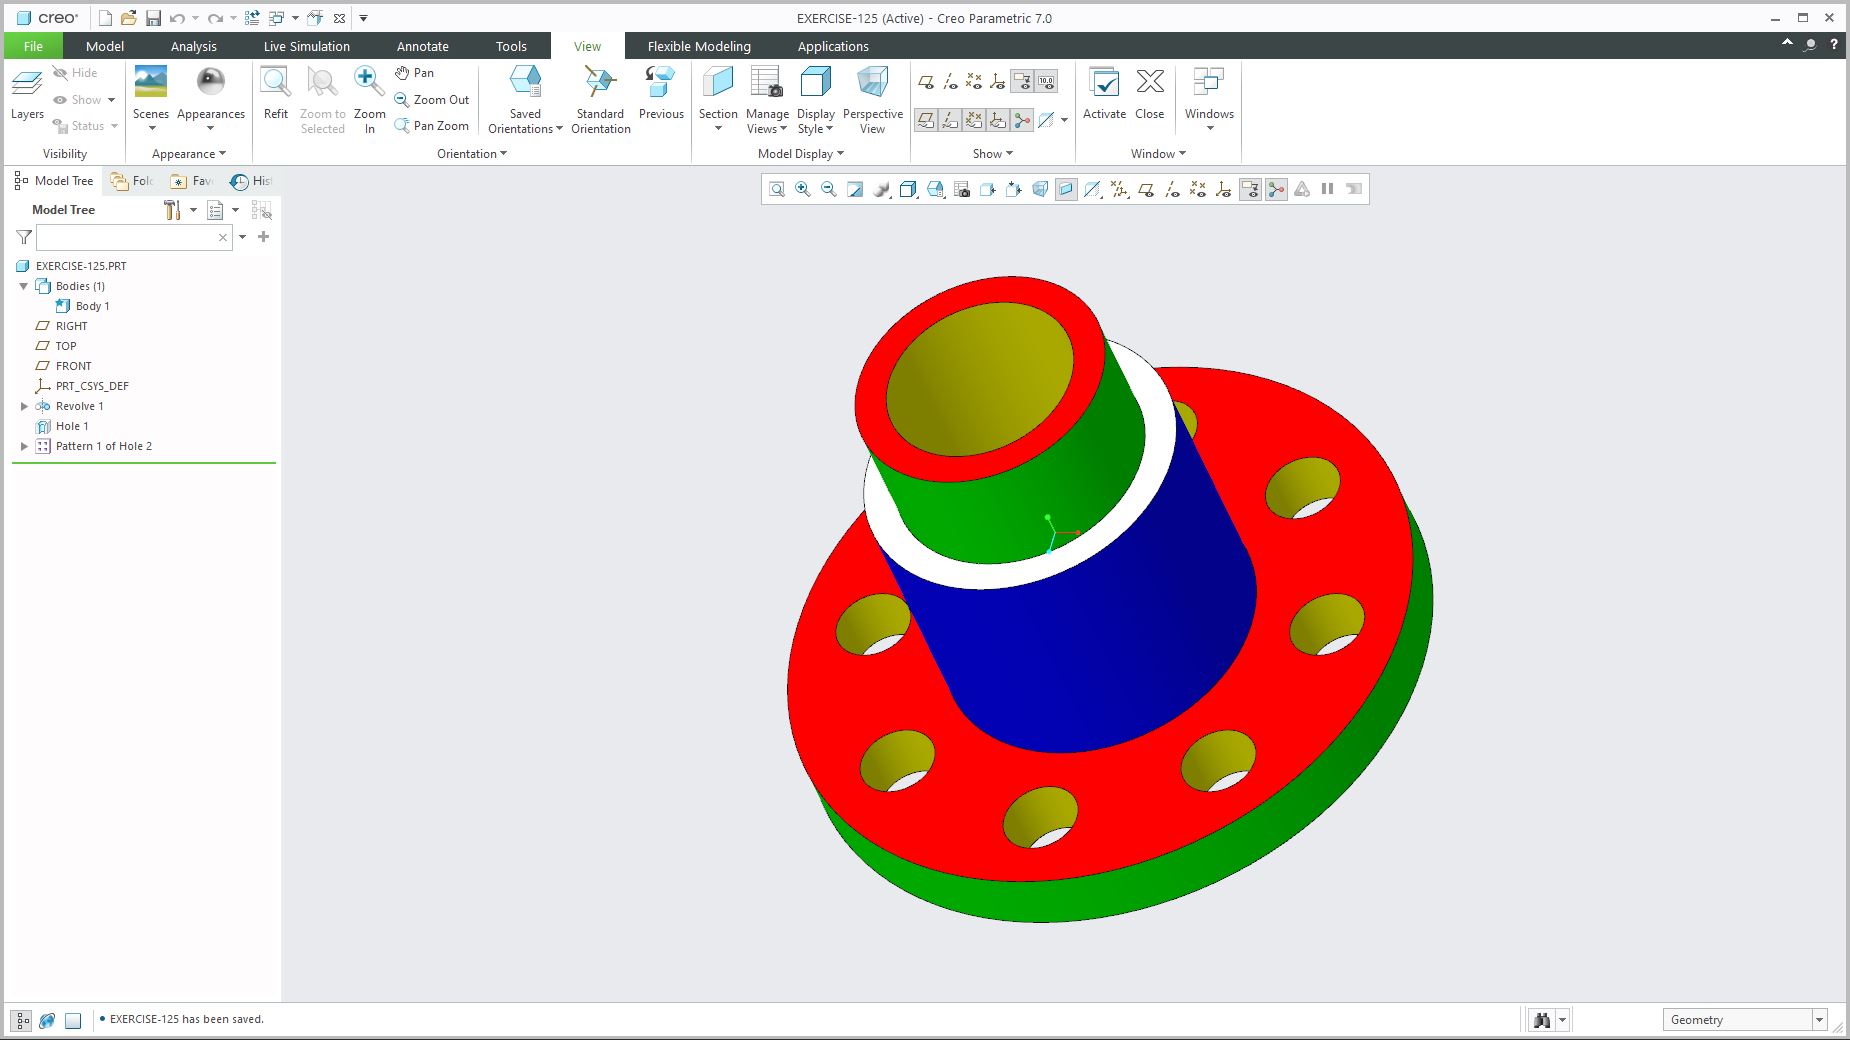Toggle plane display in ribbon Show group

click(x=926, y=82)
